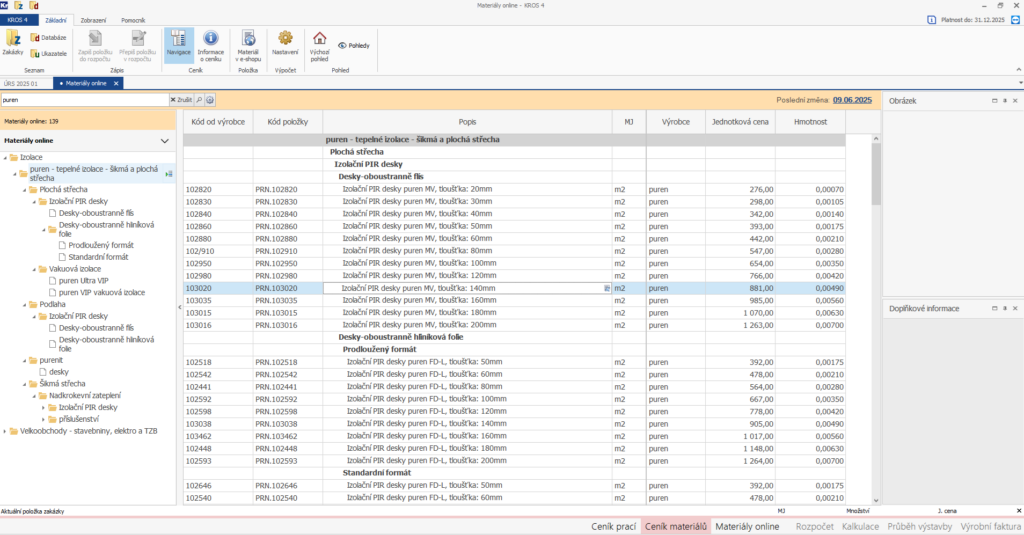Sort by the Výrobce column header
Image resolution: width=1024 pixels, height=535 pixels.
[x=676, y=122]
